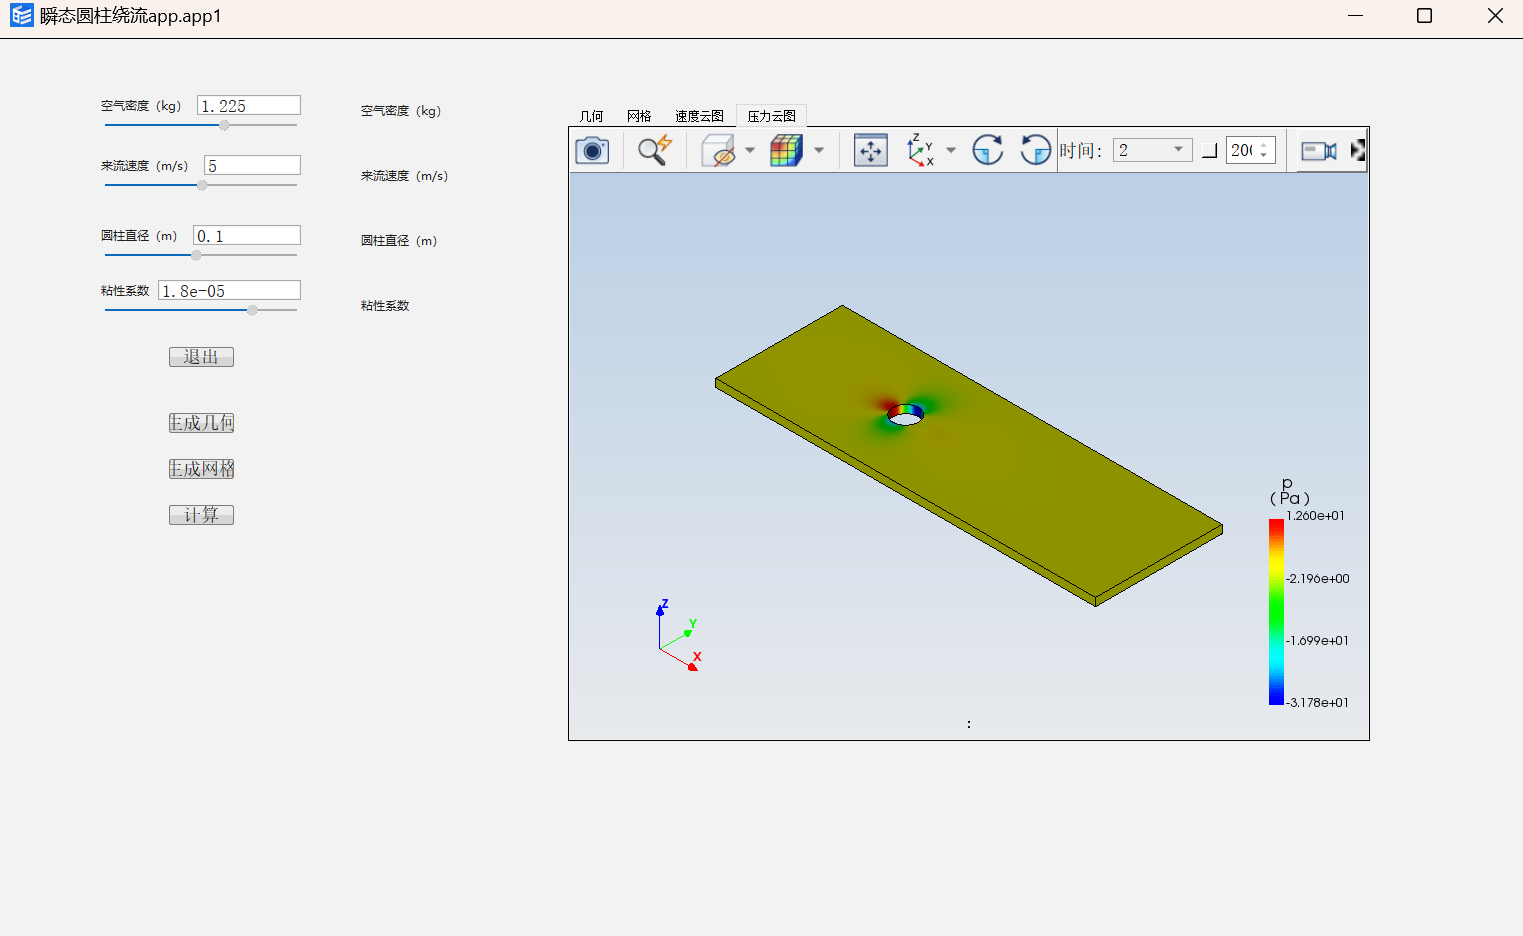Click legend value 1.260e+01

coord(1315,516)
